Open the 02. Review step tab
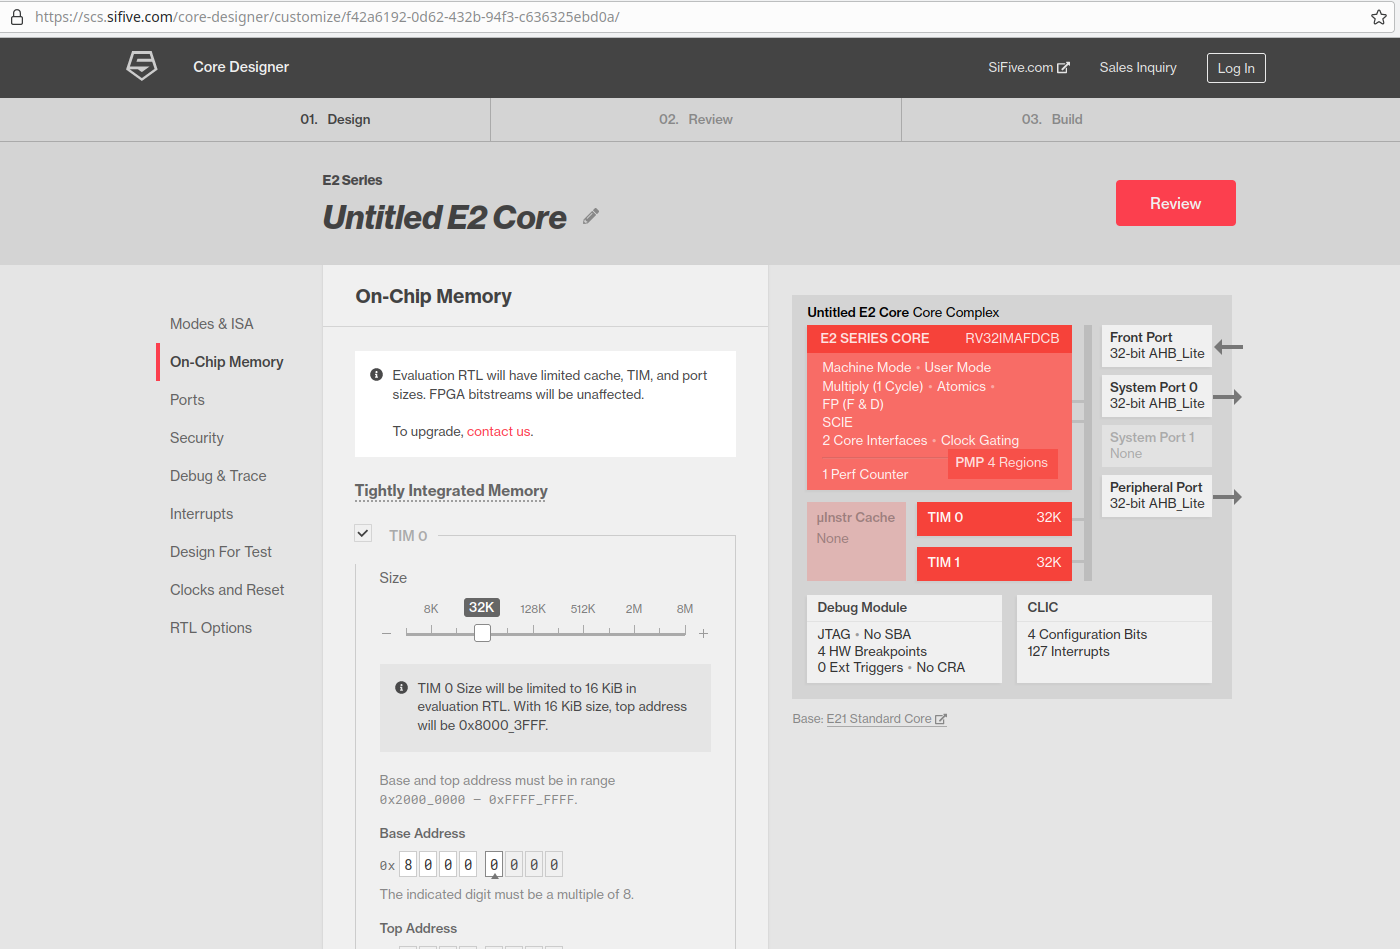Viewport: 1400px width, 949px height. click(696, 119)
